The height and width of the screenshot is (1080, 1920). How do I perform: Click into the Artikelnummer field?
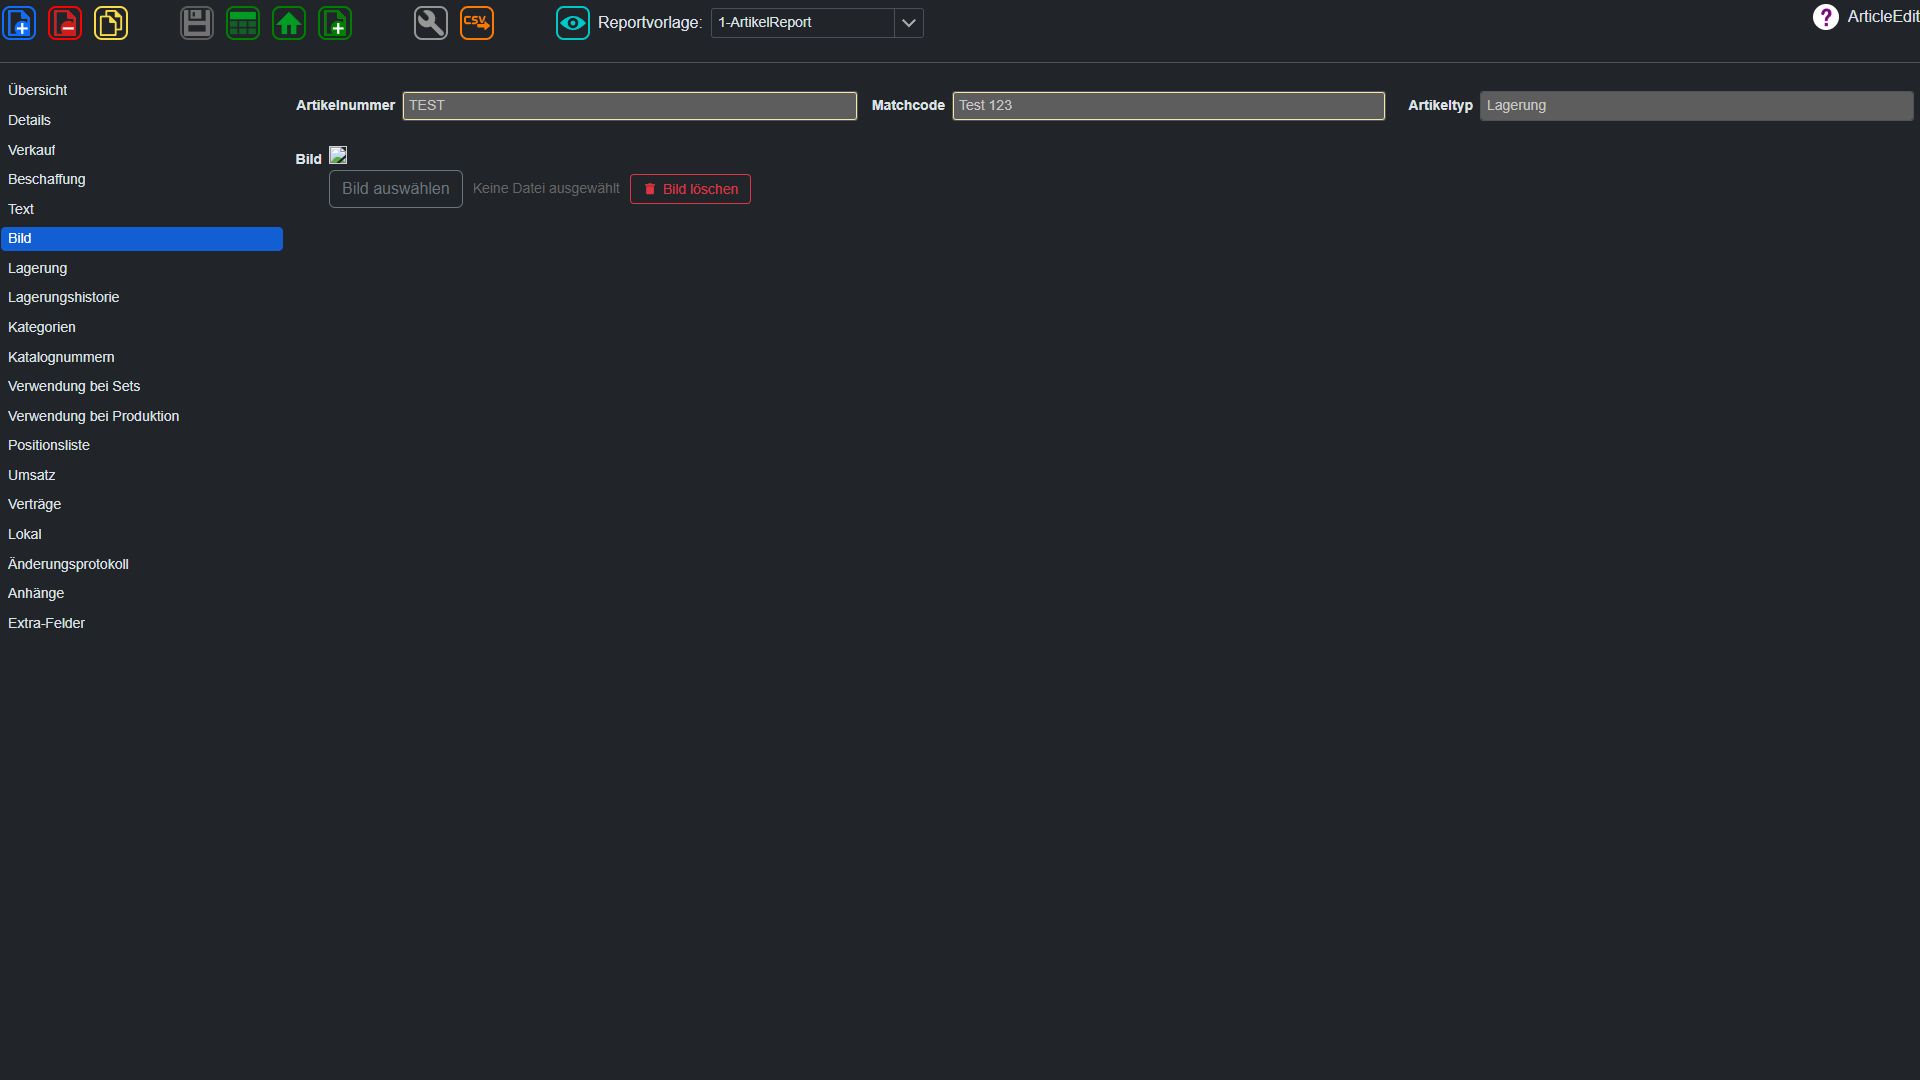click(x=630, y=106)
